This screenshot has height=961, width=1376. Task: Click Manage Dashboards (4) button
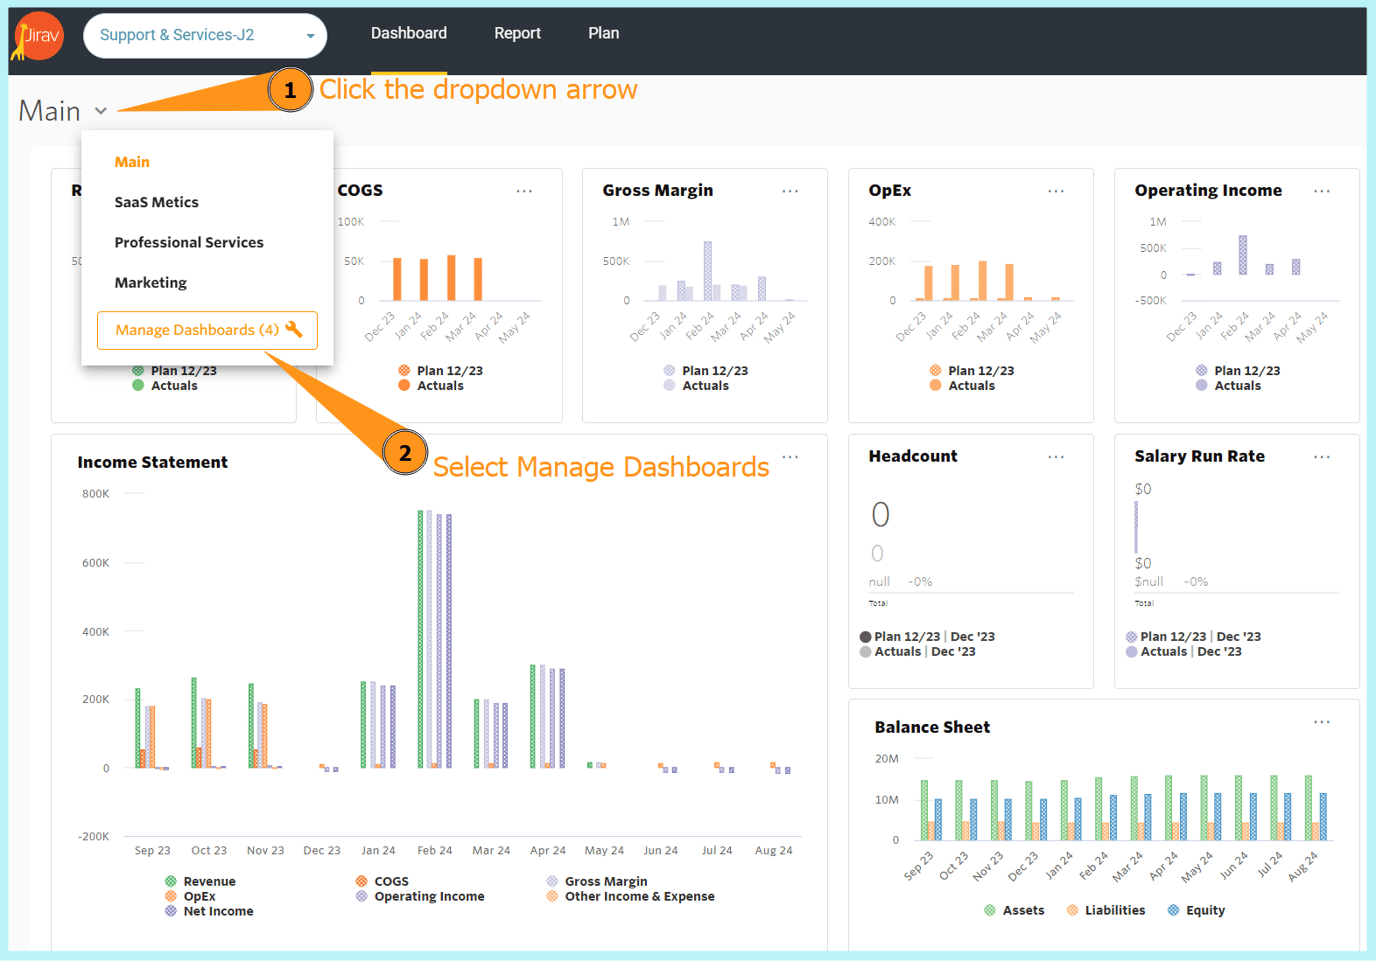pyautogui.click(x=207, y=330)
